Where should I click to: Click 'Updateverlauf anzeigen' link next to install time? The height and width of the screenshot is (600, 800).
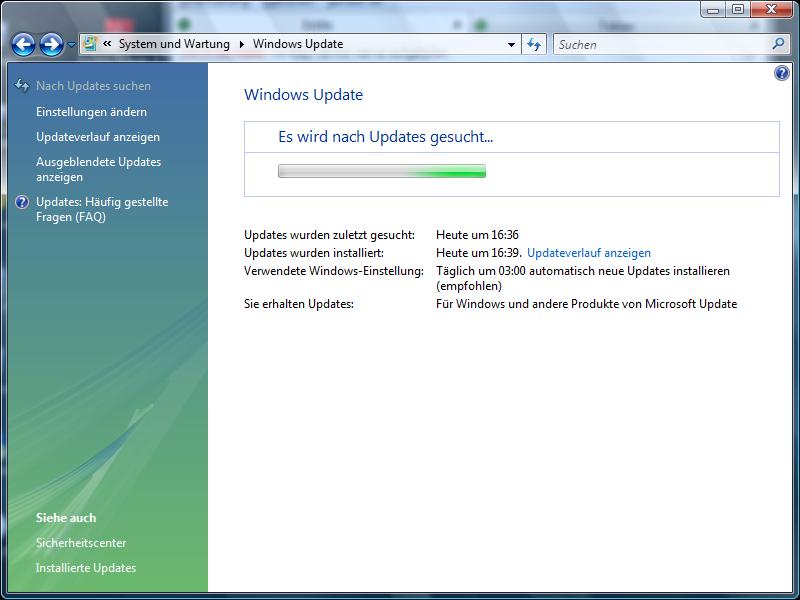[588, 253]
